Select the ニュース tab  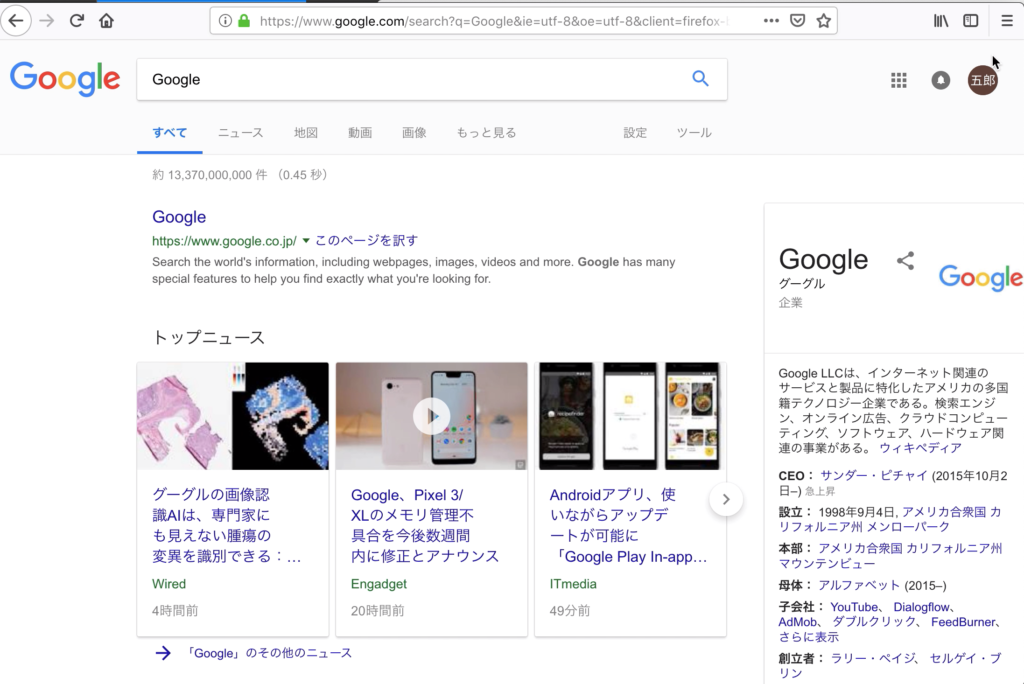pyautogui.click(x=240, y=132)
